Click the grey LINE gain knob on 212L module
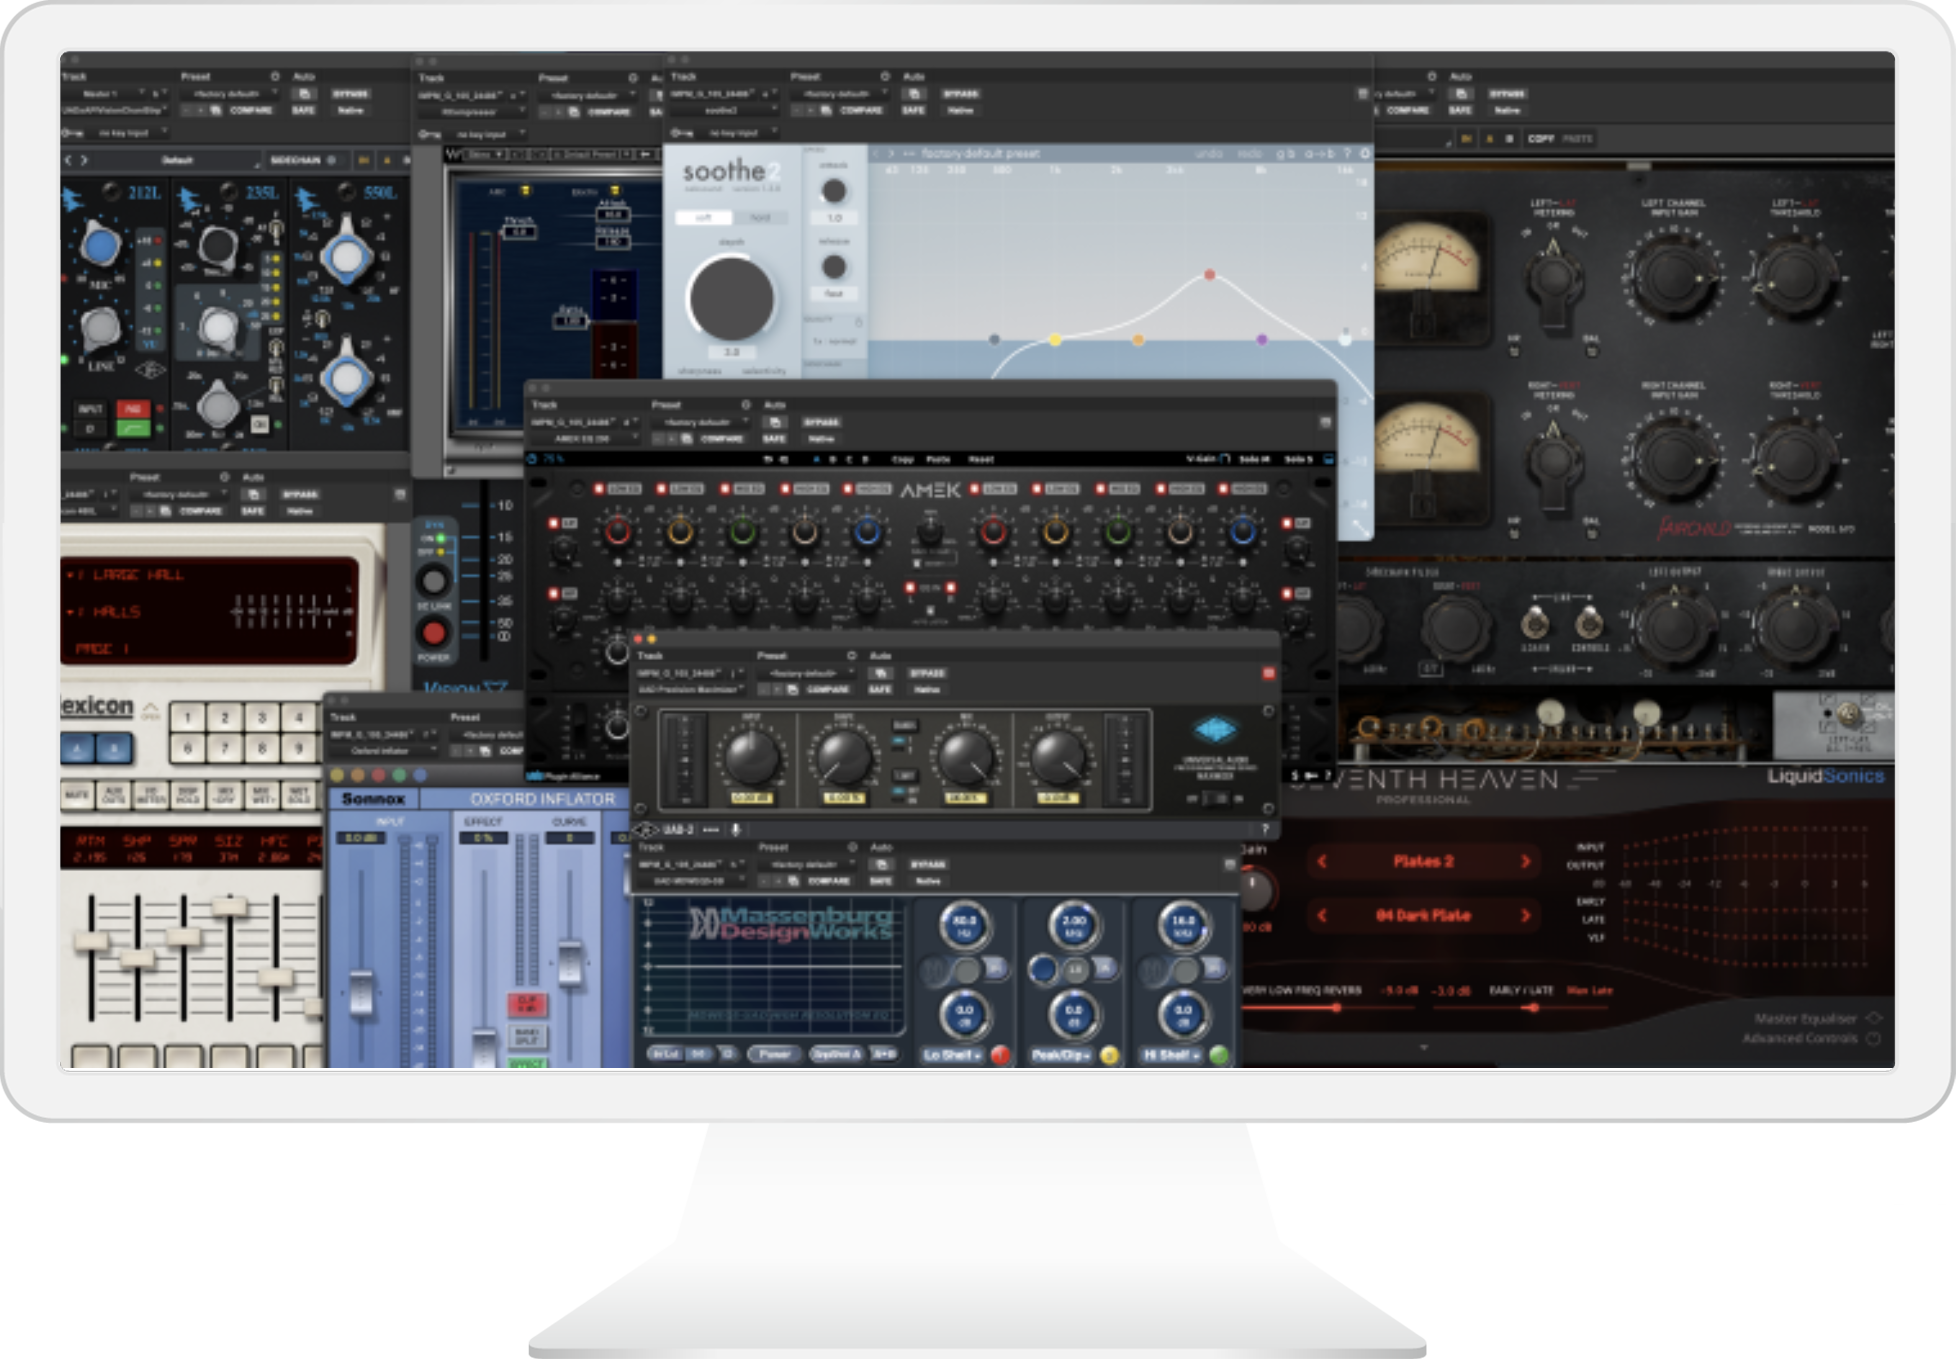 click(x=99, y=327)
